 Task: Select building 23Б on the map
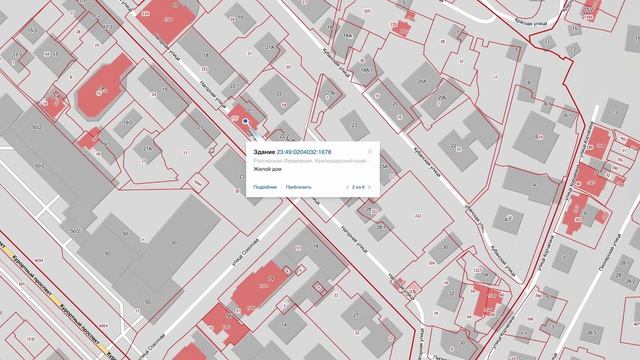click(x=331, y=93)
